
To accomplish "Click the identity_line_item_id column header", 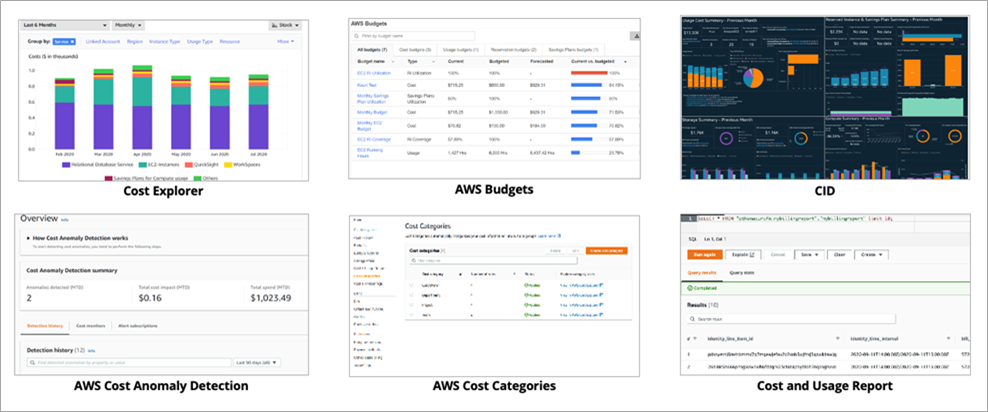I will pos(732,338).
